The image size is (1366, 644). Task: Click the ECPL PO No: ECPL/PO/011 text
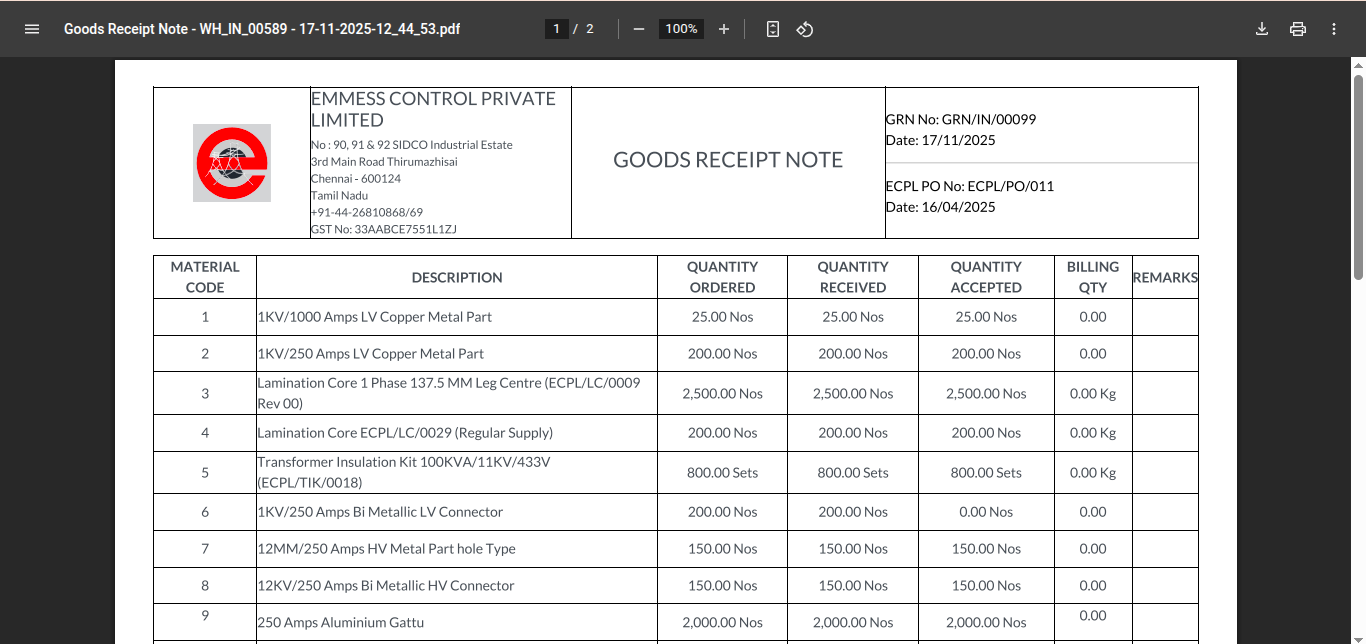tap(970, 186)
